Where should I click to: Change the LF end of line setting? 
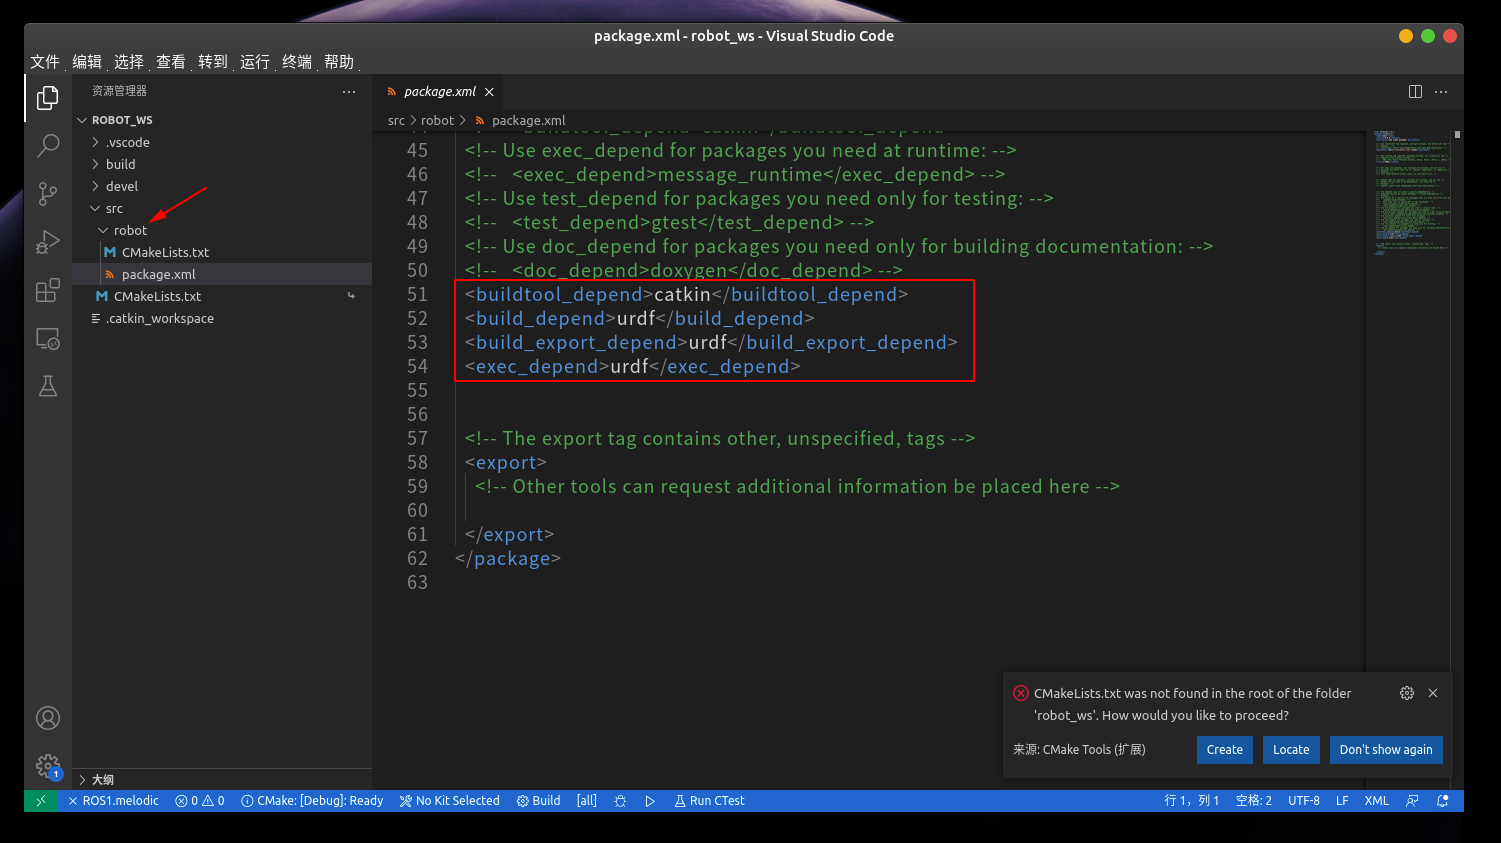click(1342, 801)
